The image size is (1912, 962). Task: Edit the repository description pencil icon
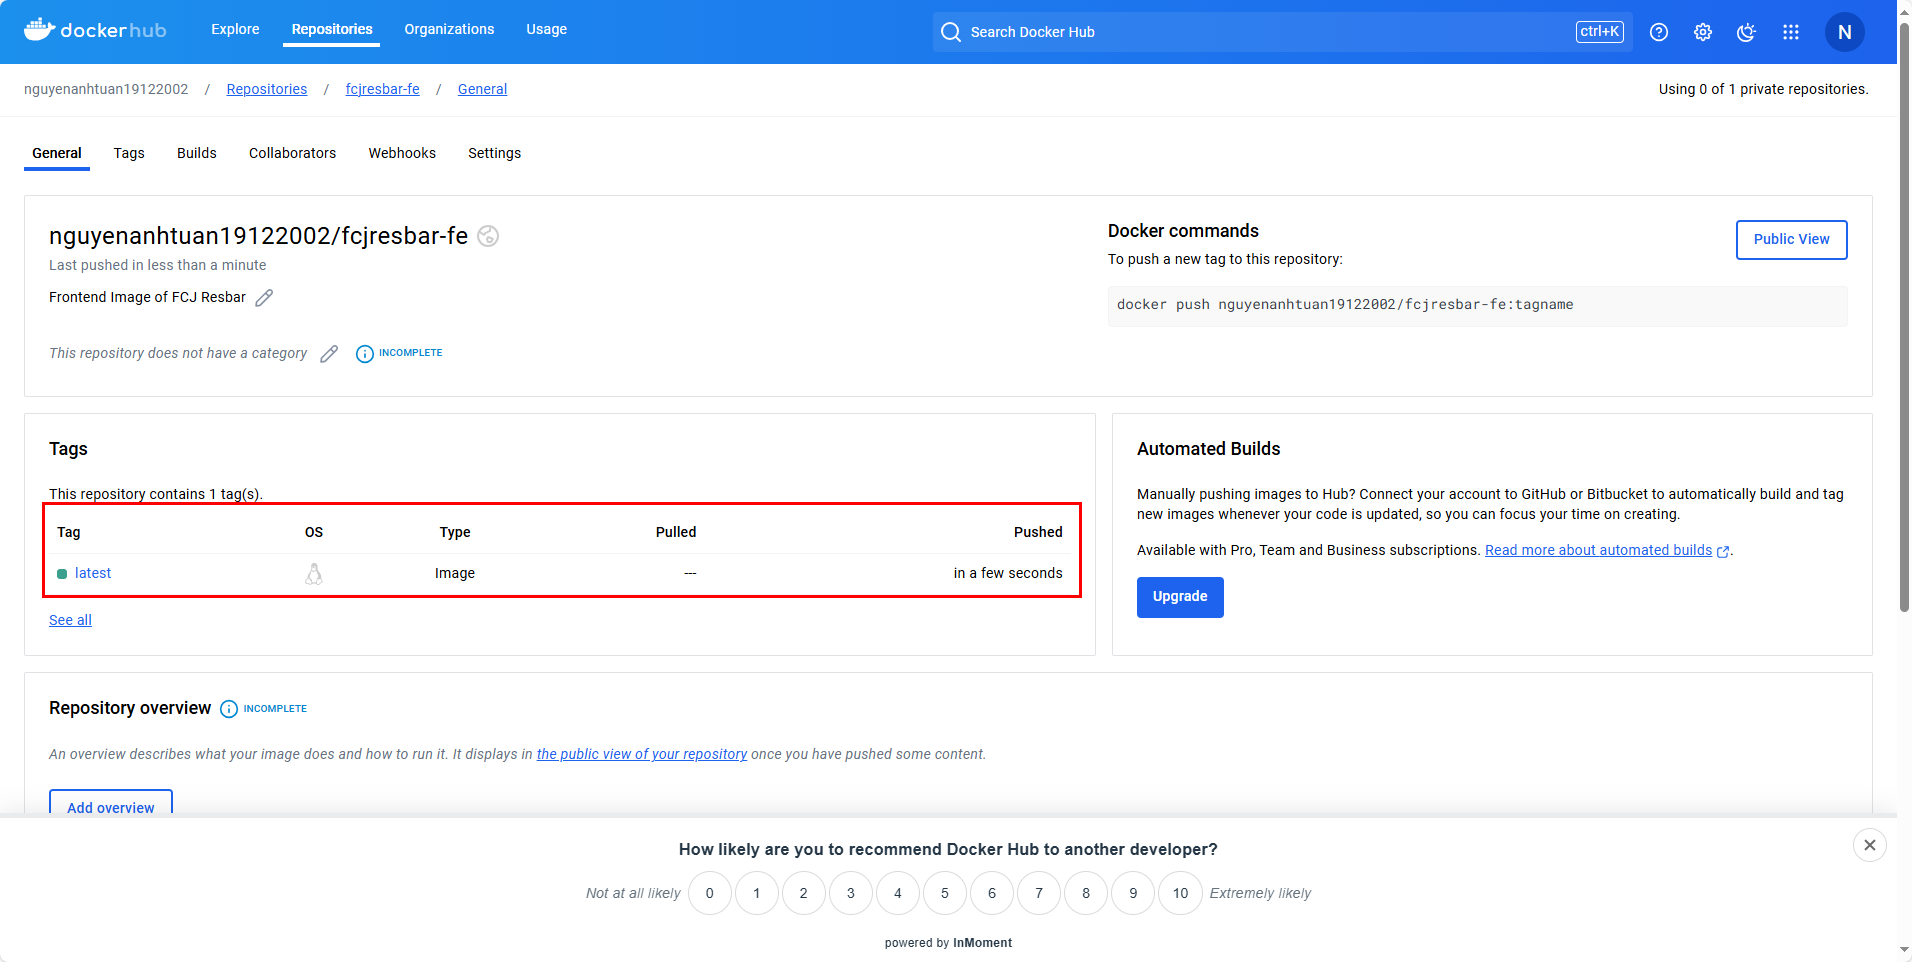(264, 298)
